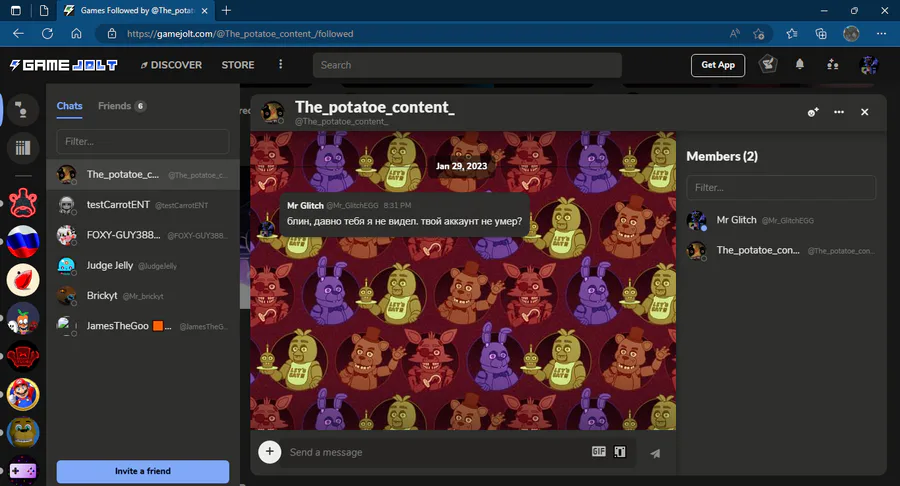
Task: Toggle the chat sidebar icon
Action: [22, 110]
